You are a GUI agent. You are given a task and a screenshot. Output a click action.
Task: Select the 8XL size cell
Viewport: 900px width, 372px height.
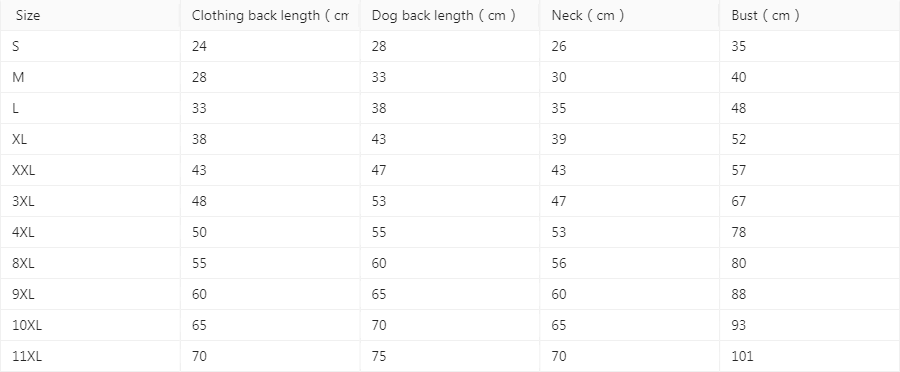click(x=90, y=264)
